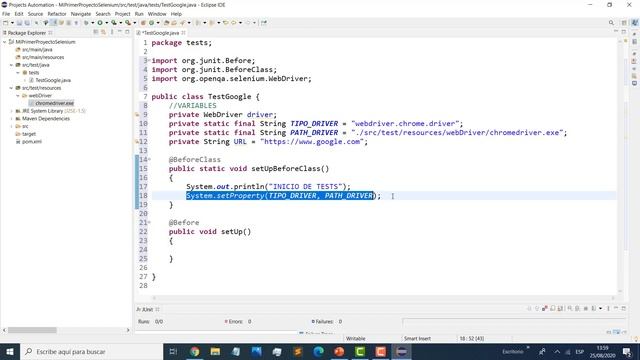Click the taskbar search box
The height and width of the screenshot is (360, 640).
(91, 351)
